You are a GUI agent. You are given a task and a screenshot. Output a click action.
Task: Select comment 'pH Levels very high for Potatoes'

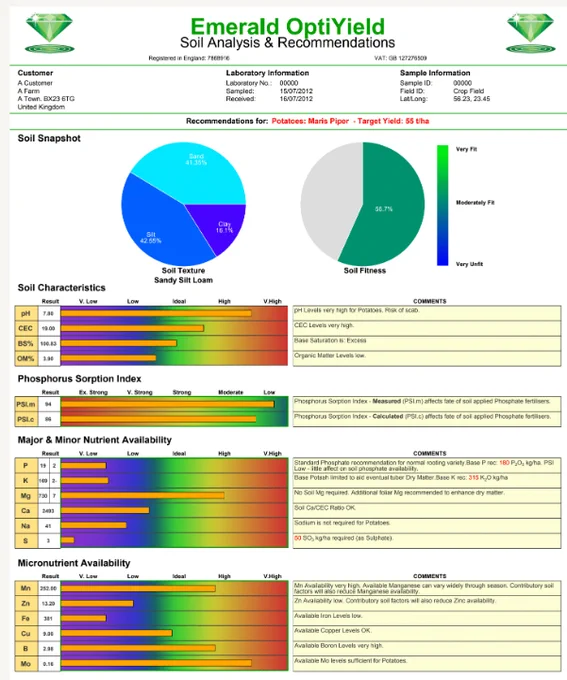[357, 311]
